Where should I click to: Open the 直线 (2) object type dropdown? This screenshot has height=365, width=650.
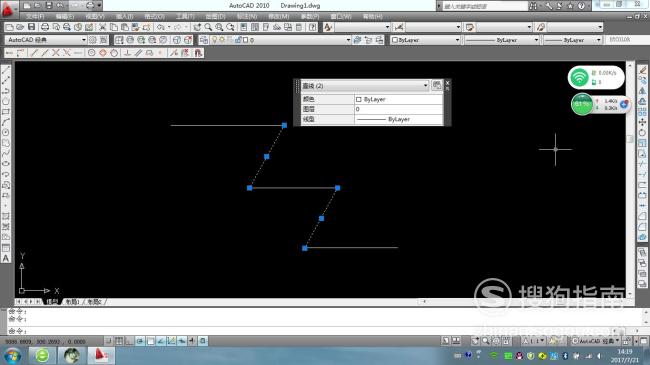tap(365, 86)
